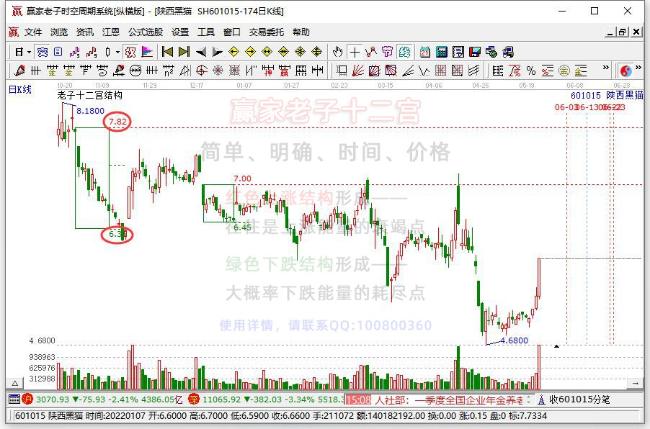Open the 公式选股 menu
This screenshot has height=429, width=650.
(145, 32)
